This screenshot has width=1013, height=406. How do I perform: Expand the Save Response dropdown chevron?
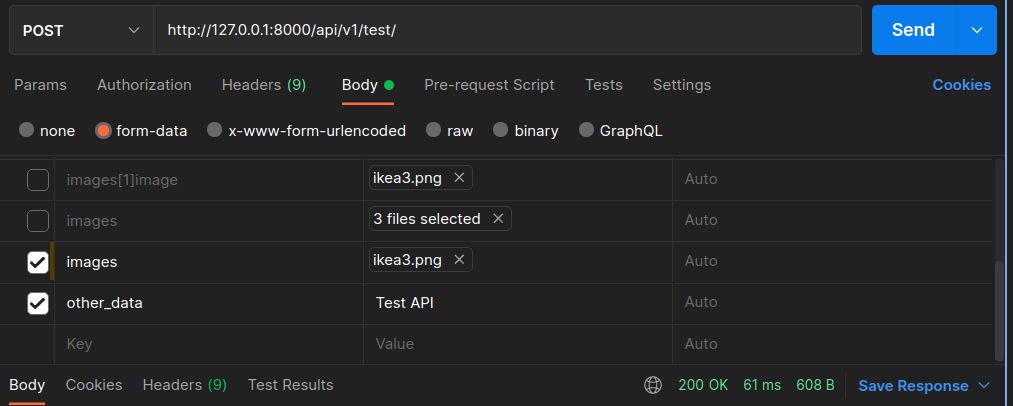tap(983, 386)
